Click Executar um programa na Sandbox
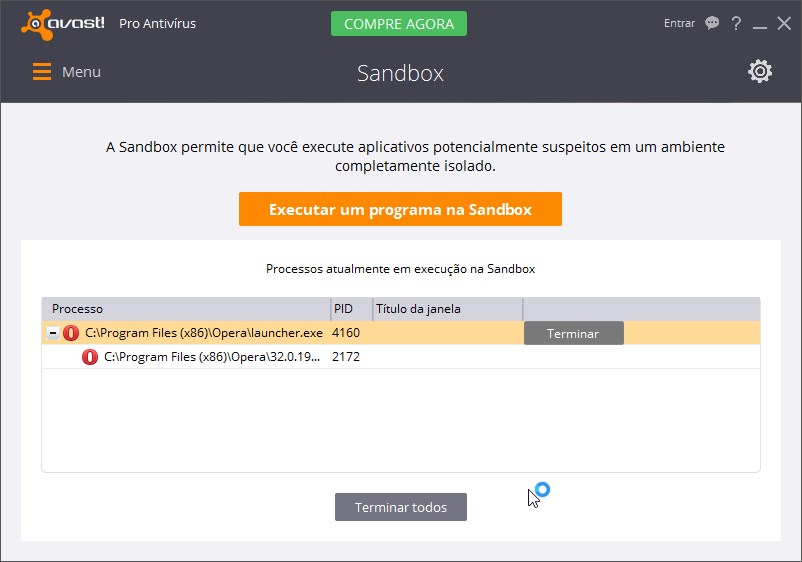Image resolution: width=802 pixels, height=562 pixels. (x=400, y=209)
